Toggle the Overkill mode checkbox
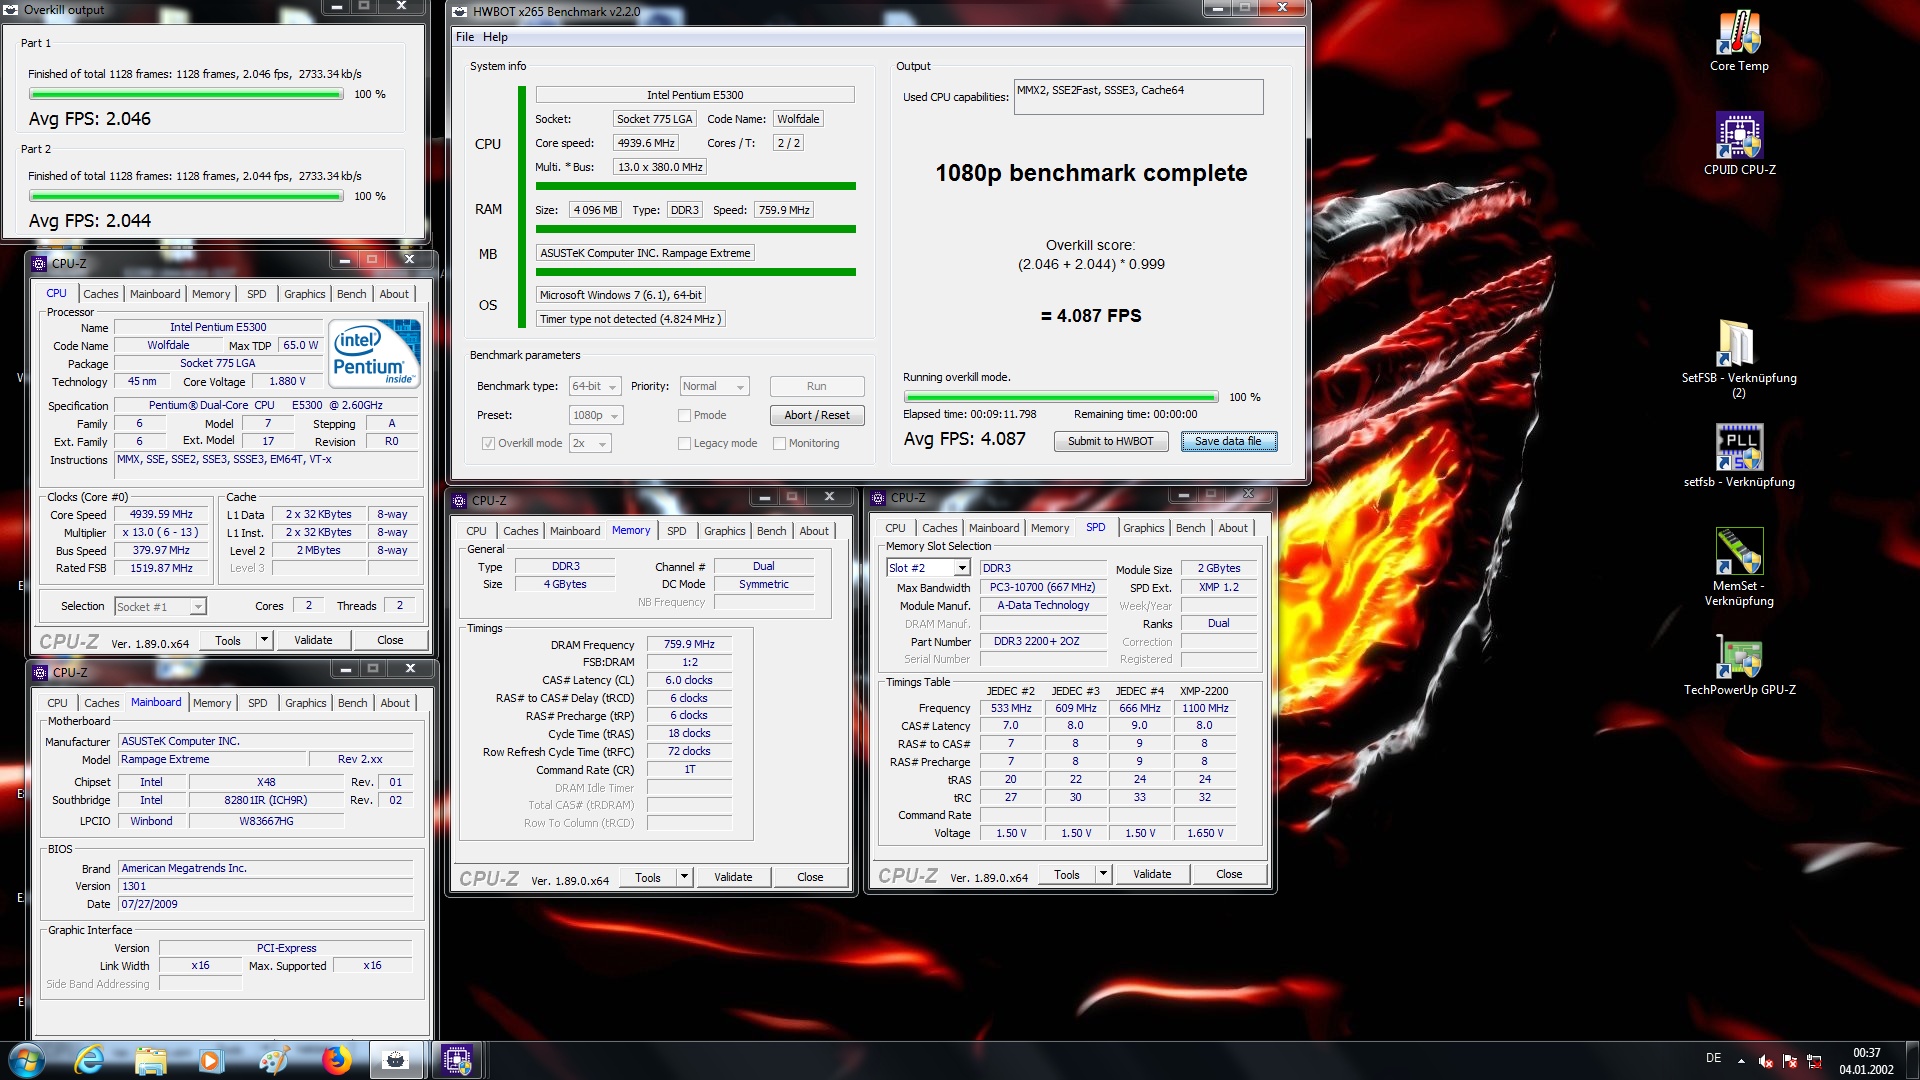Image resolution: width=1920 pixels, height=1080 pixels. [x=488, y=443]
